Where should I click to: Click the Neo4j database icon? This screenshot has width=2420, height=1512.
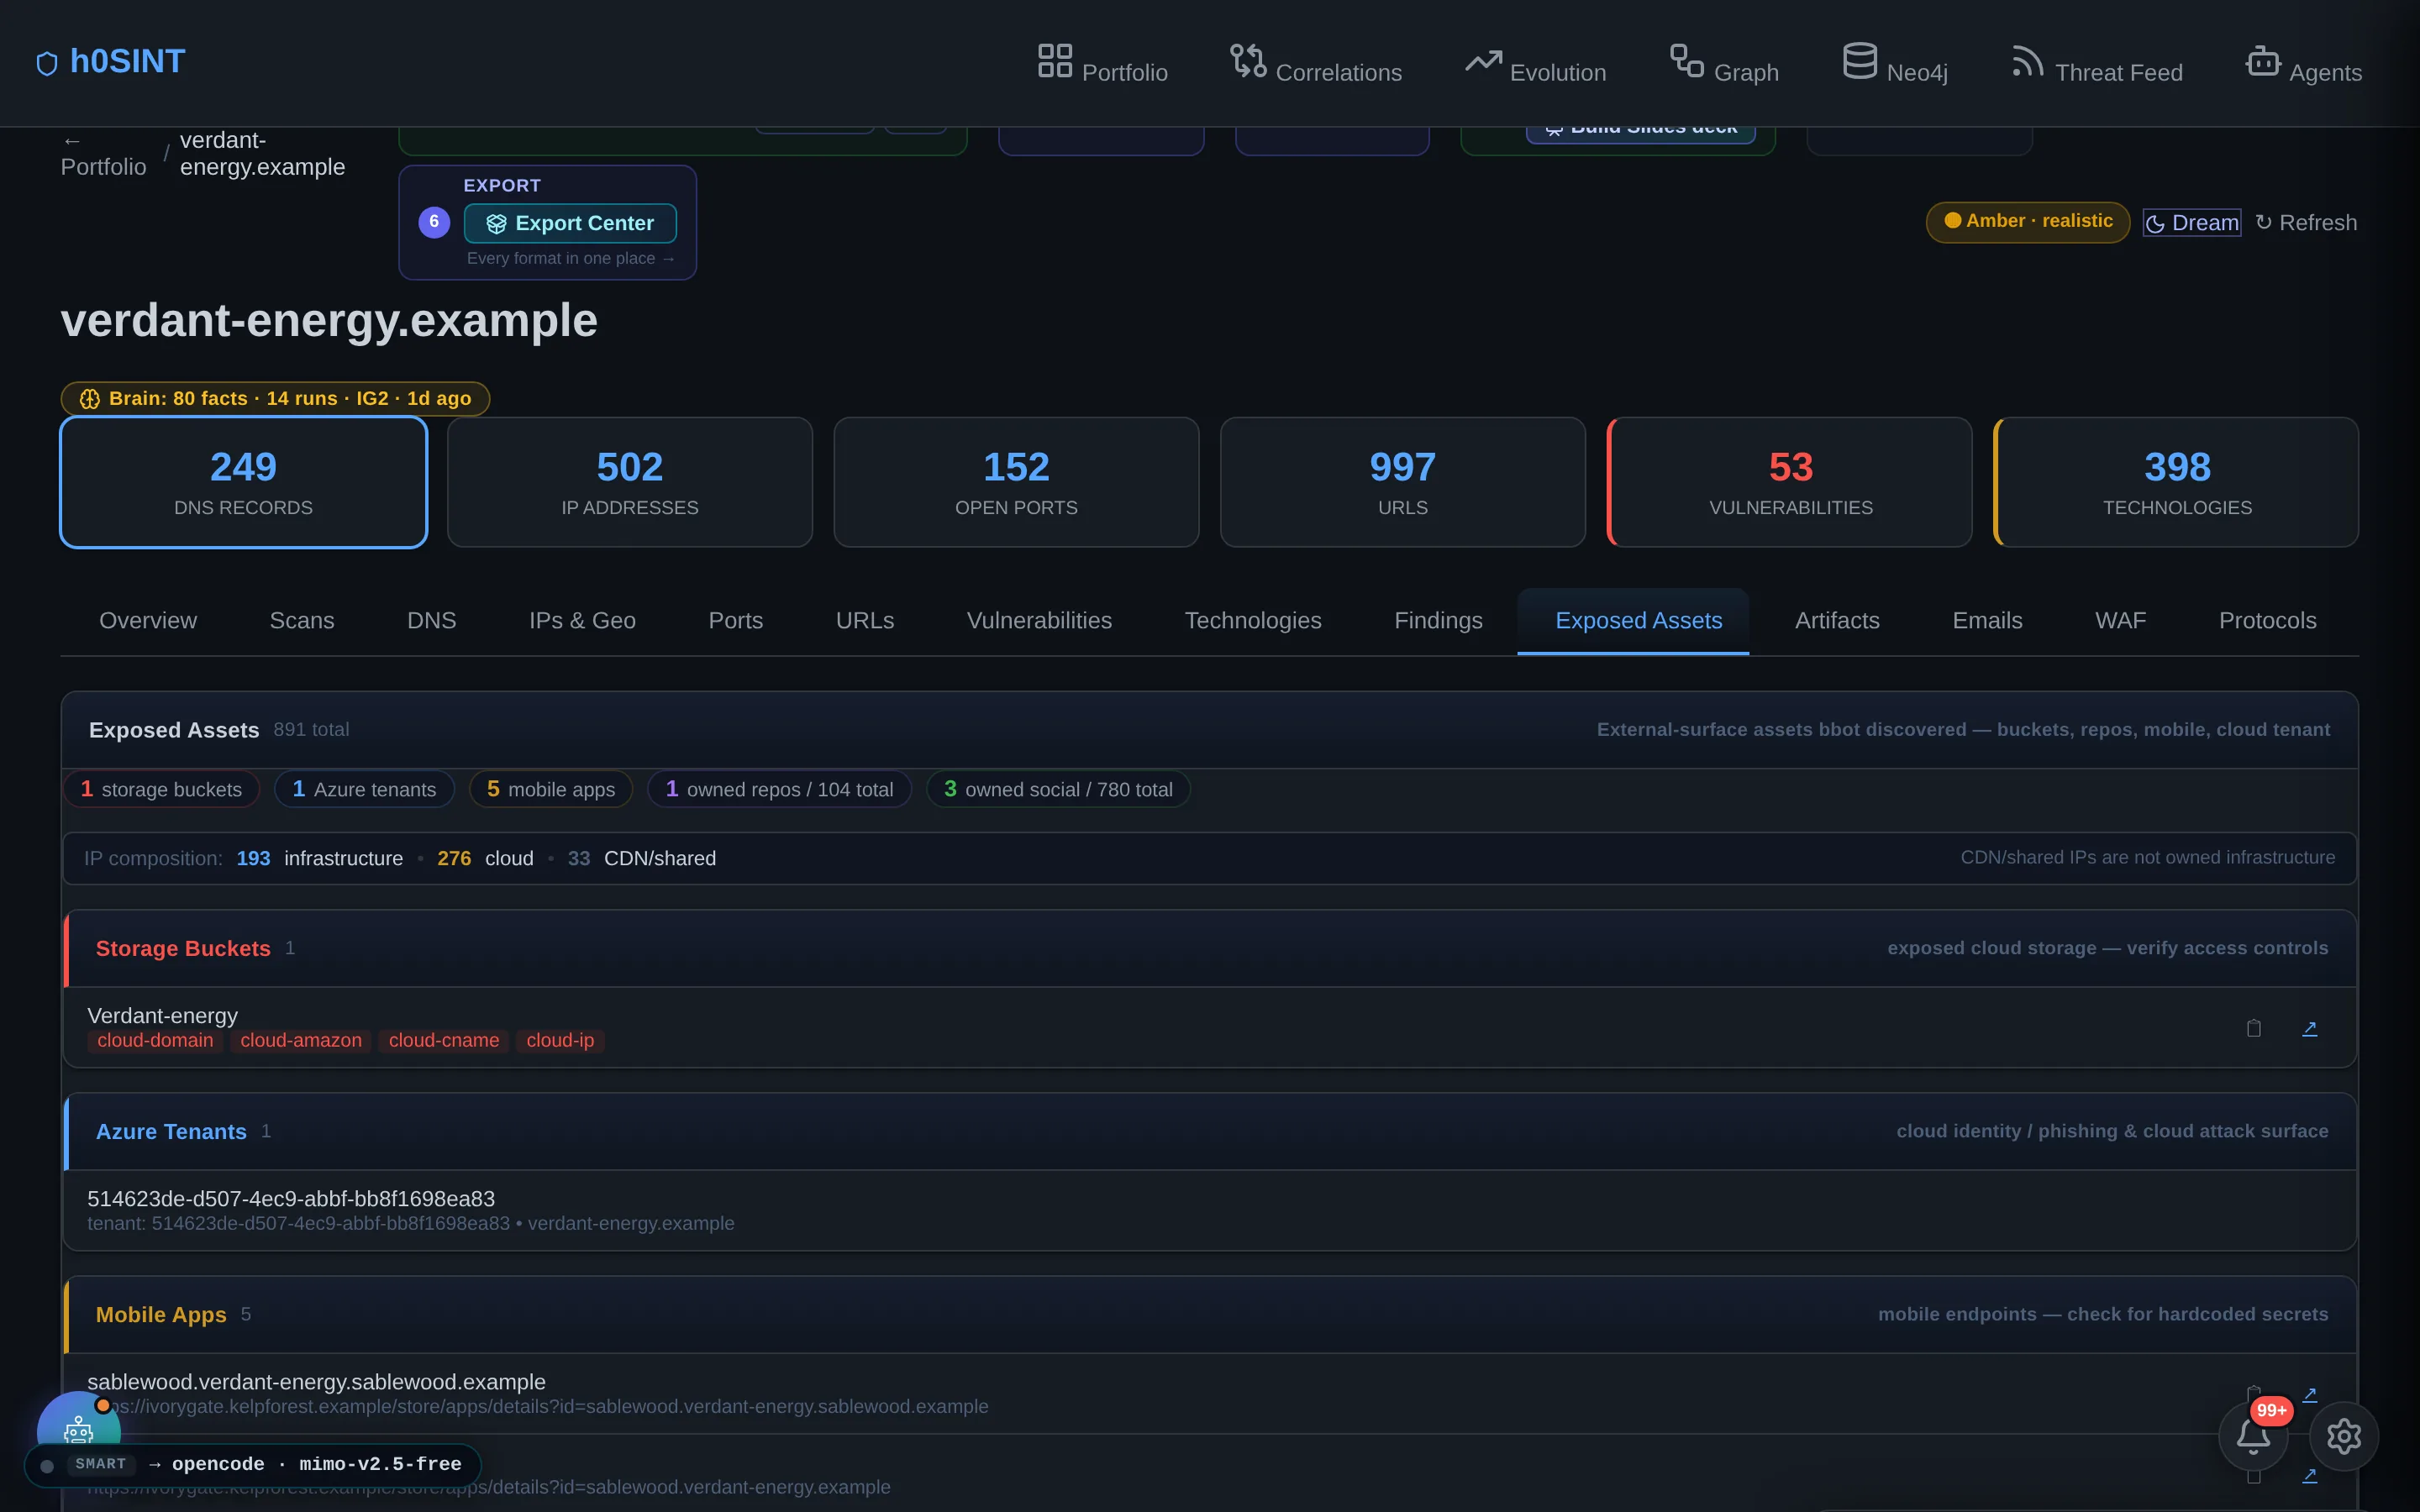coord(1859,60)
